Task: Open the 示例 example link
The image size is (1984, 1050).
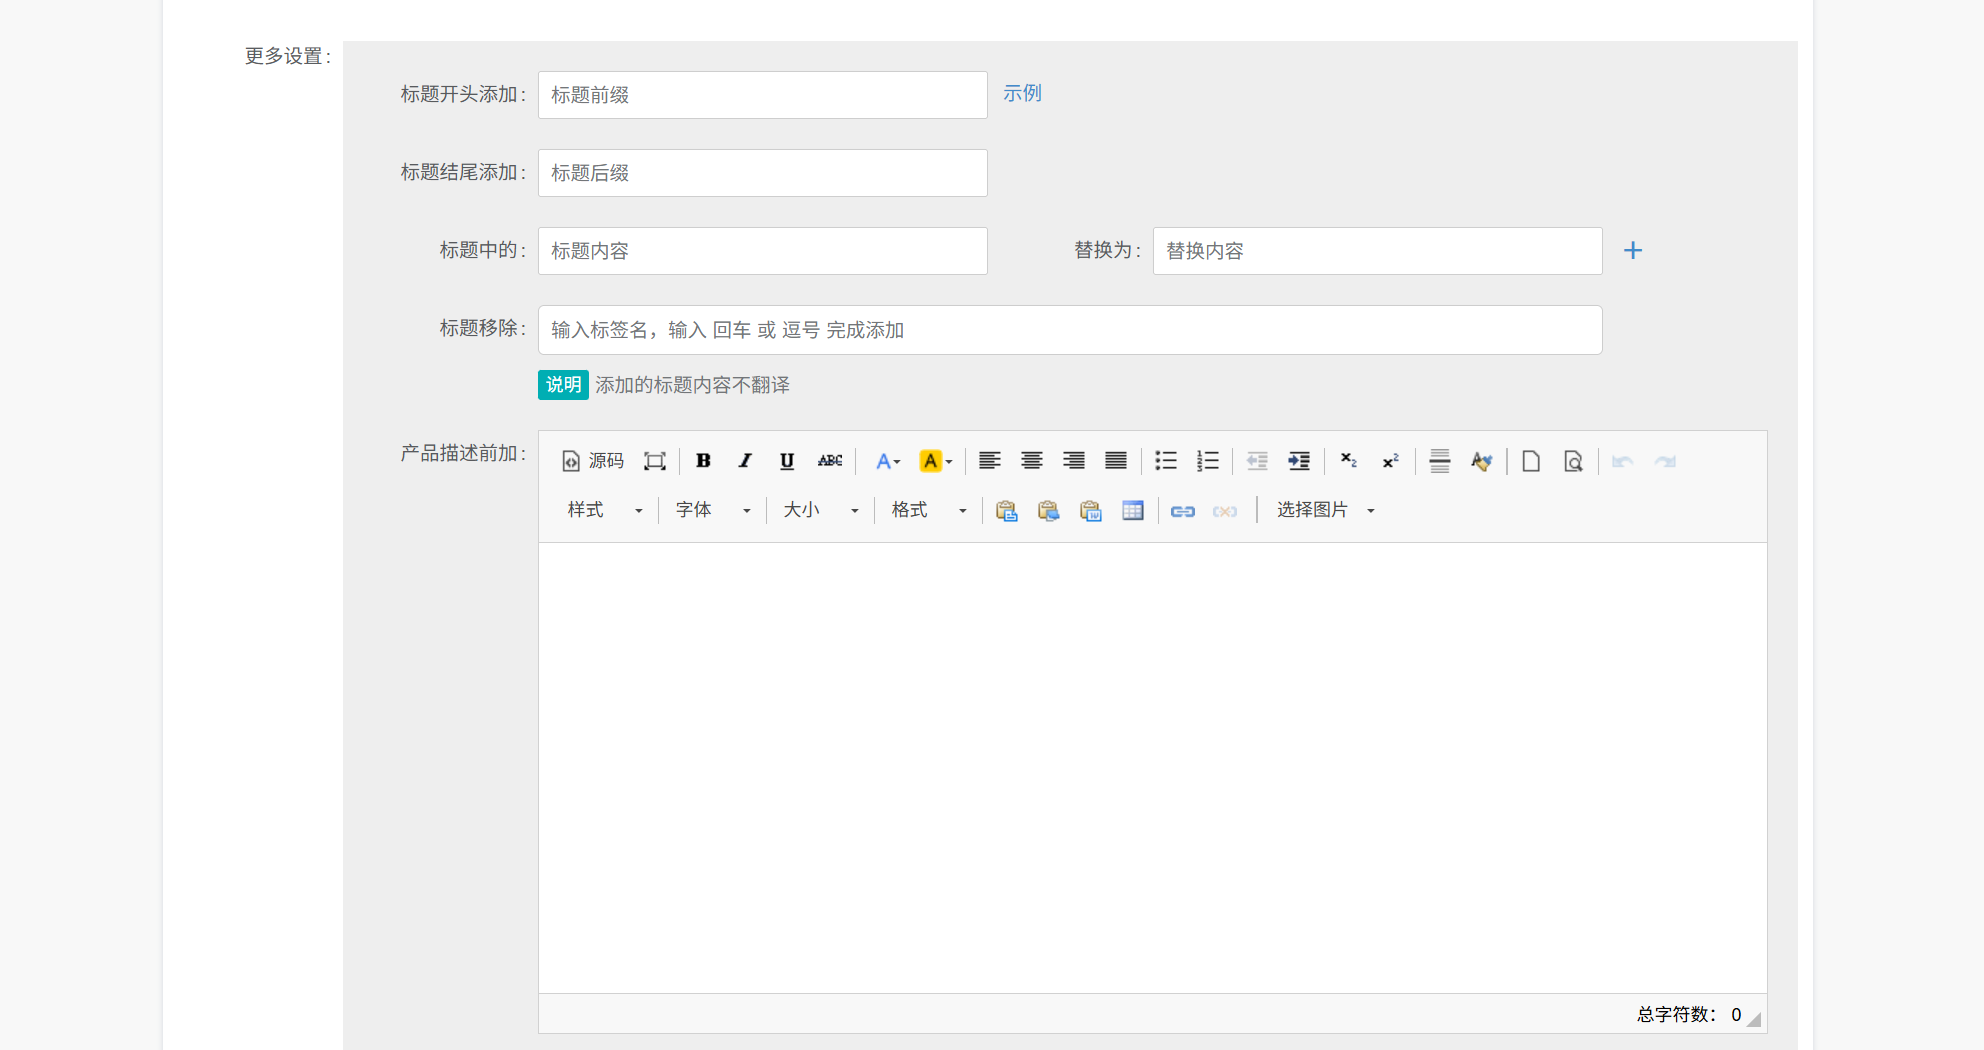Action: pyautogui.click(x=1022, y=93)
